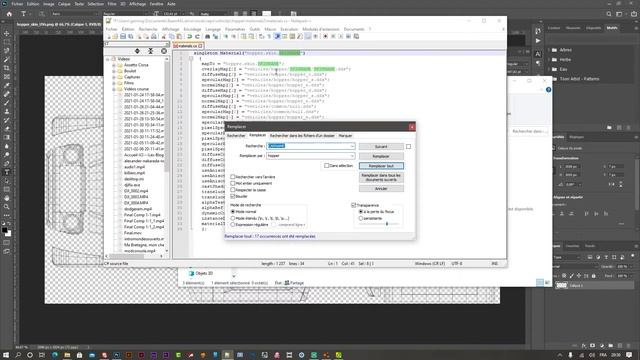
Task: Check 'Dans sélection' checkbox
Action: click(327, 166)
